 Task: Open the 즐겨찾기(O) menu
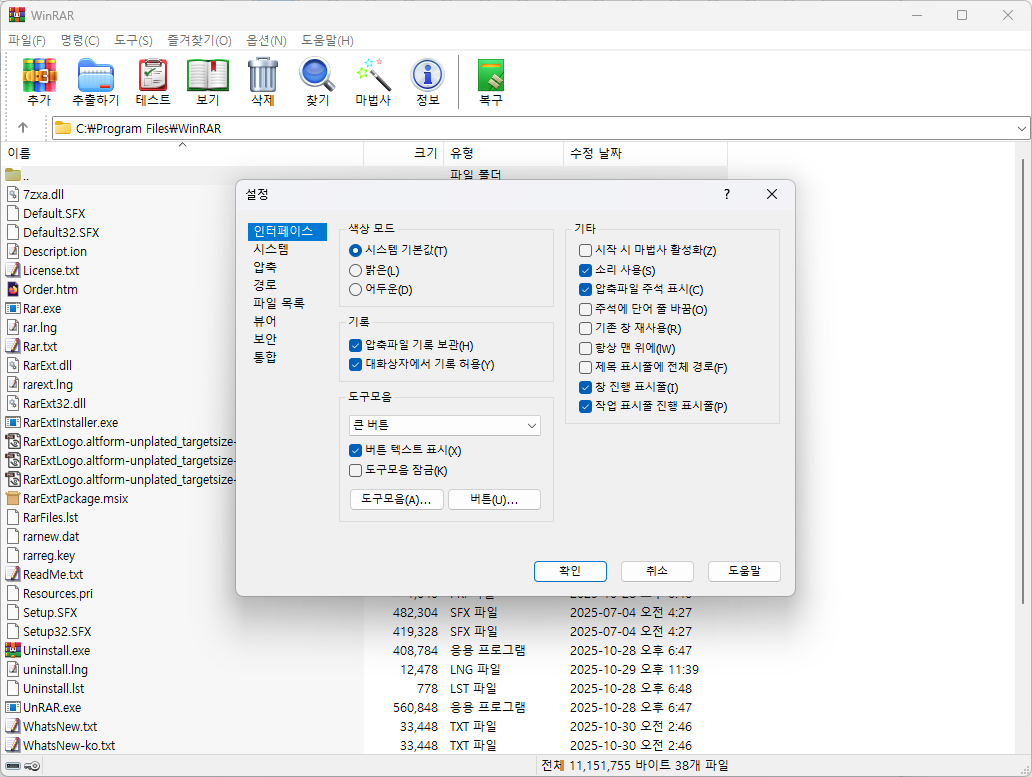point(199,41)
